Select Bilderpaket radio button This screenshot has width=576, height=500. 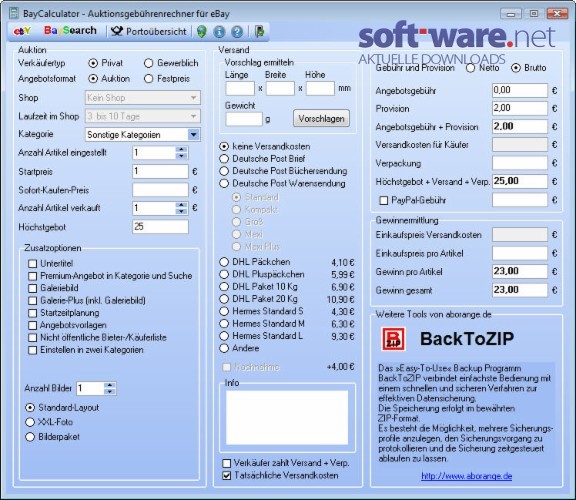30,437
